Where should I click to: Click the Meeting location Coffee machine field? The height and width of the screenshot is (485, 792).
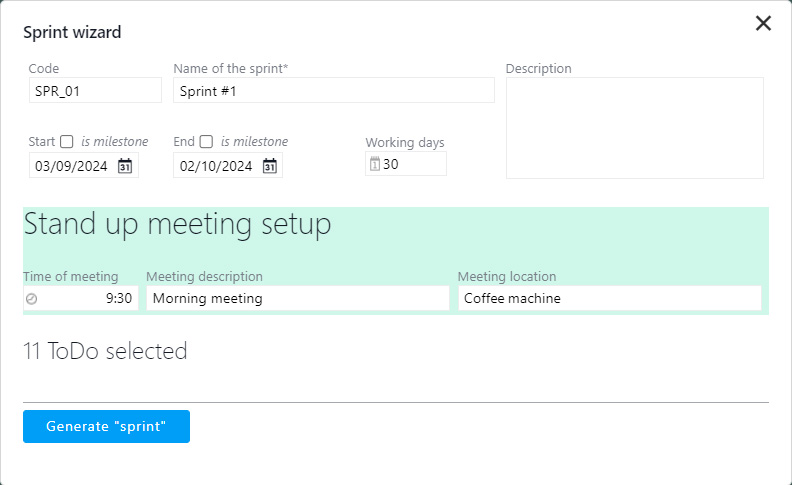tap(609, 298)
